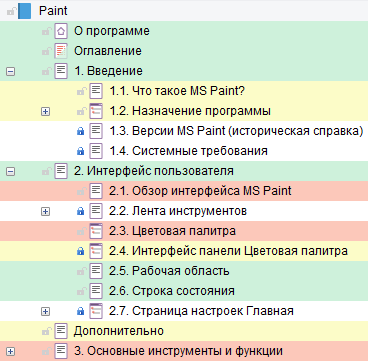
Task: Open 1.1. Что такое MS Paint? topic
Action: [x=177, y=91]
